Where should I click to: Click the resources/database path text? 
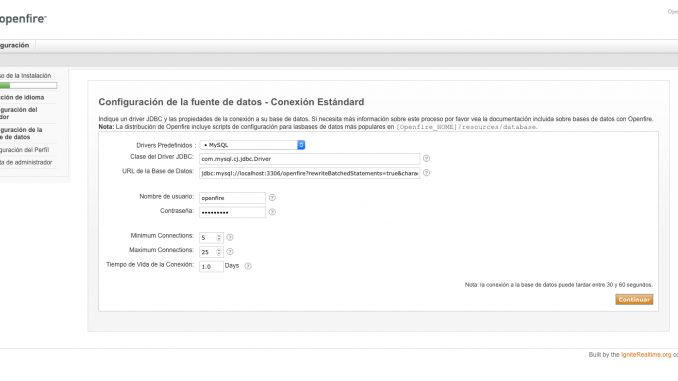[467, 127]
